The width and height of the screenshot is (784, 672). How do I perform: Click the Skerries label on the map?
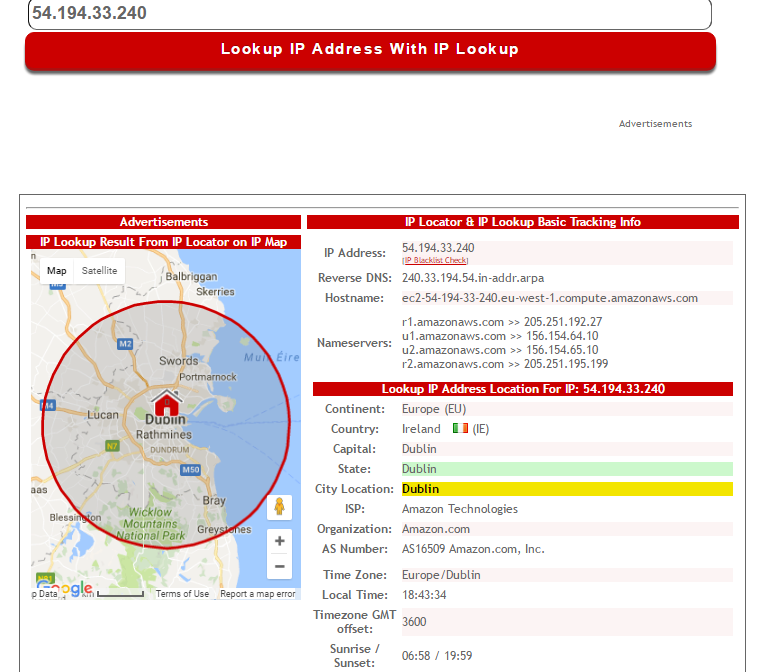click(x=215, y=292)
